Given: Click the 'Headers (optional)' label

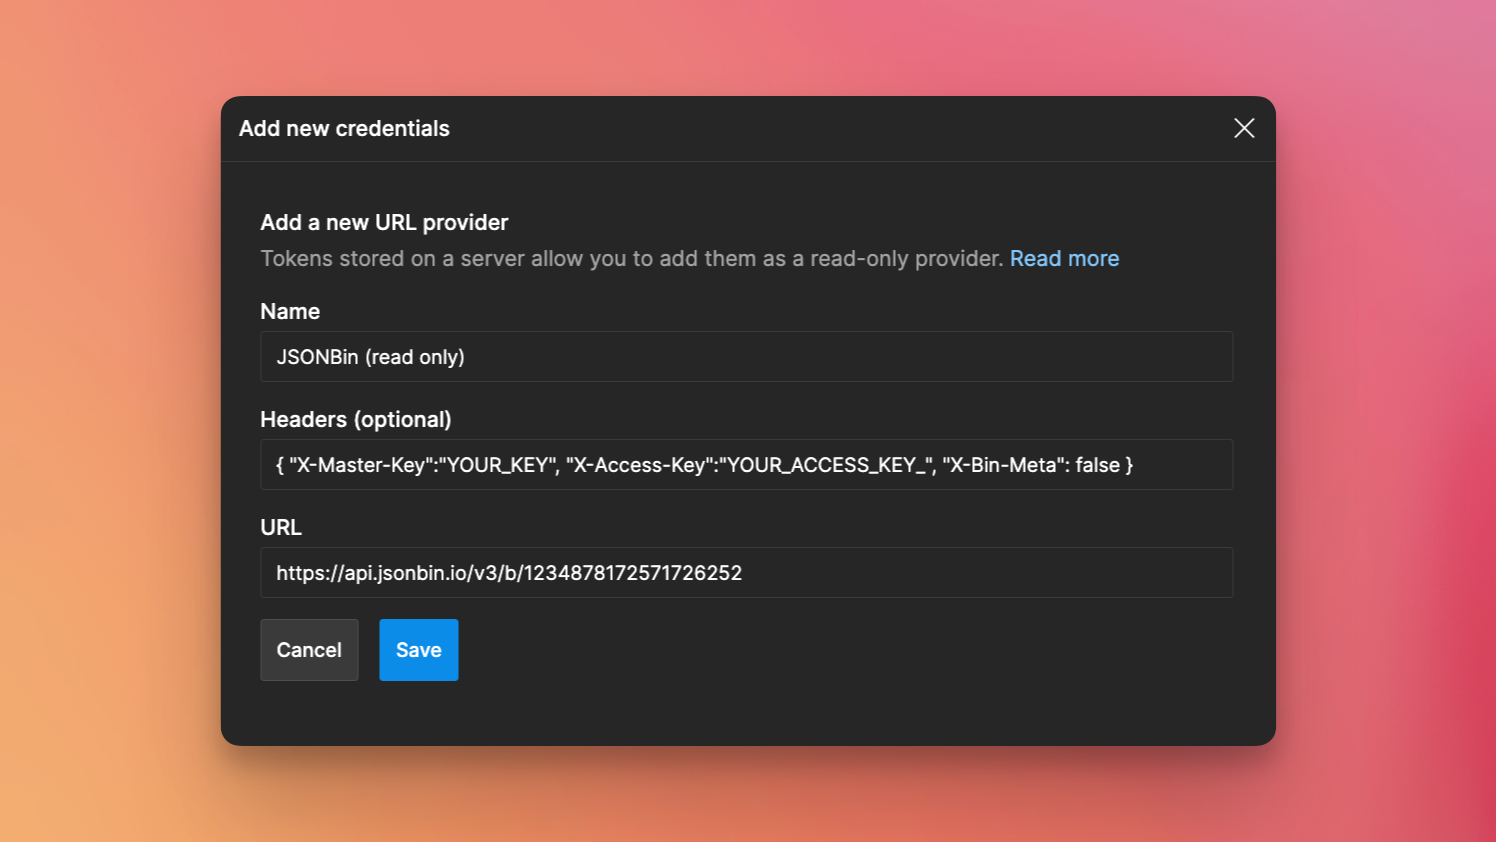Looking at the screenshot, I should click(356, 419).
